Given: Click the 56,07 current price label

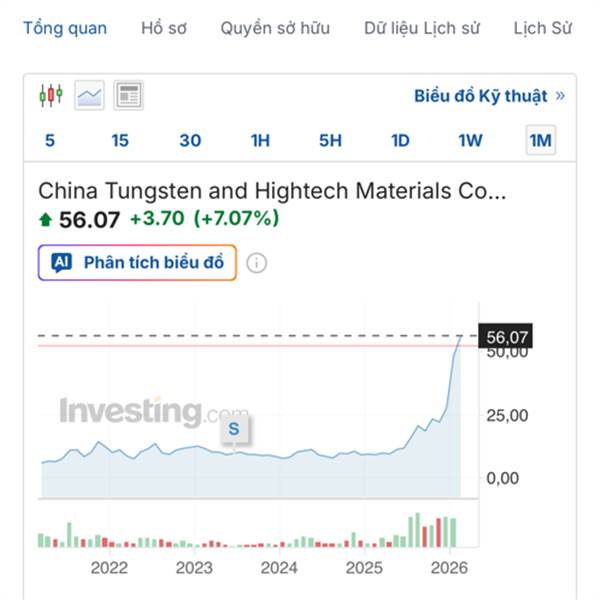Looking at the screenshot, I should (x=507, y=337).
